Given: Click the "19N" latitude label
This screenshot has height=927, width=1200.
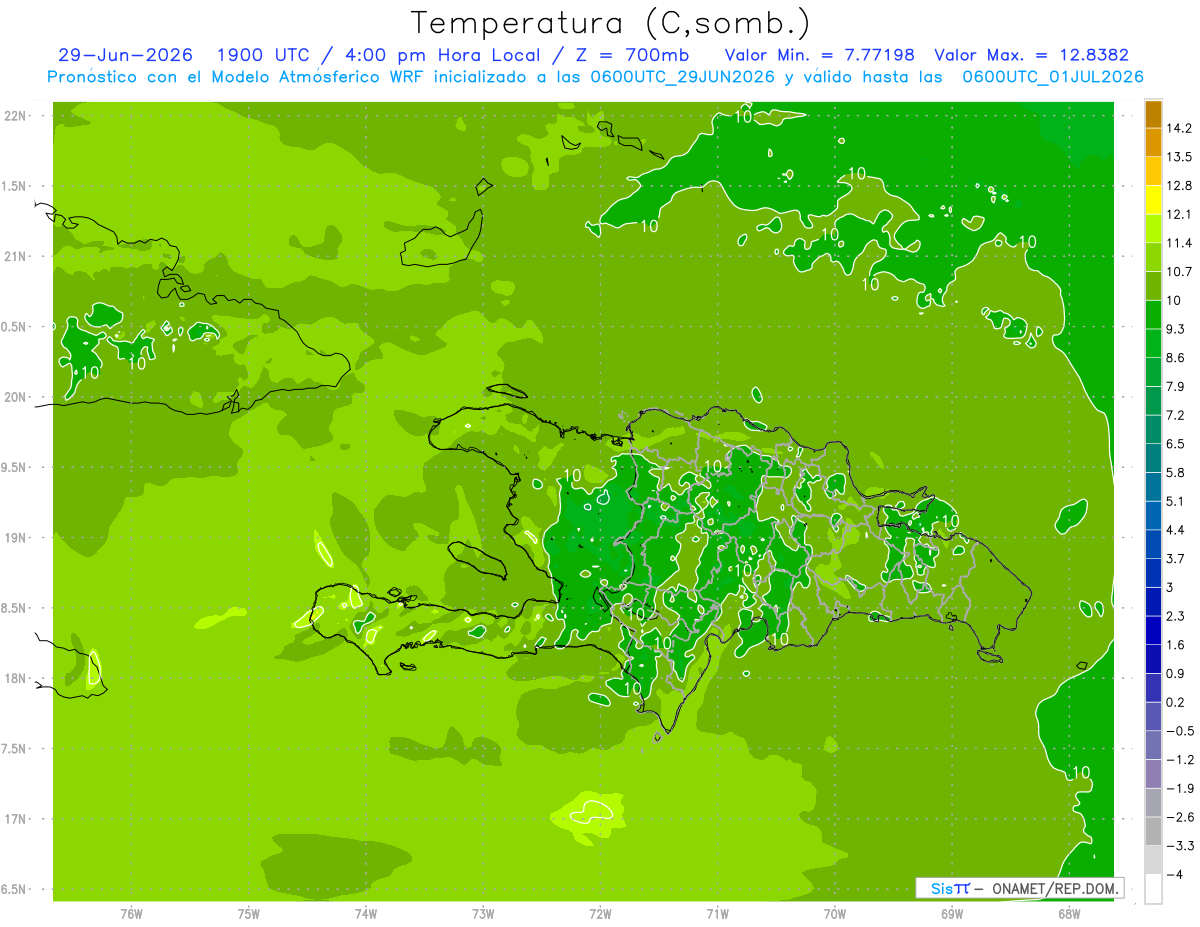Looking at the screenshot, I should pos(17,538).
